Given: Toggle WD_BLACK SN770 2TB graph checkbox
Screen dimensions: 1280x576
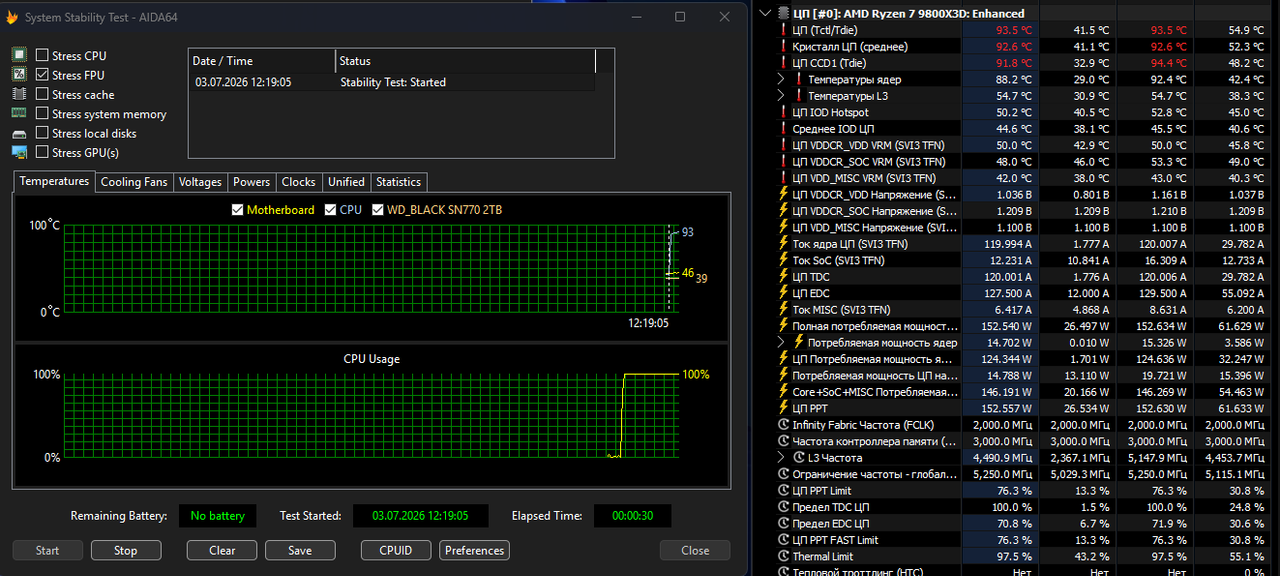Looking at the screenshot, I should [378, 210].
